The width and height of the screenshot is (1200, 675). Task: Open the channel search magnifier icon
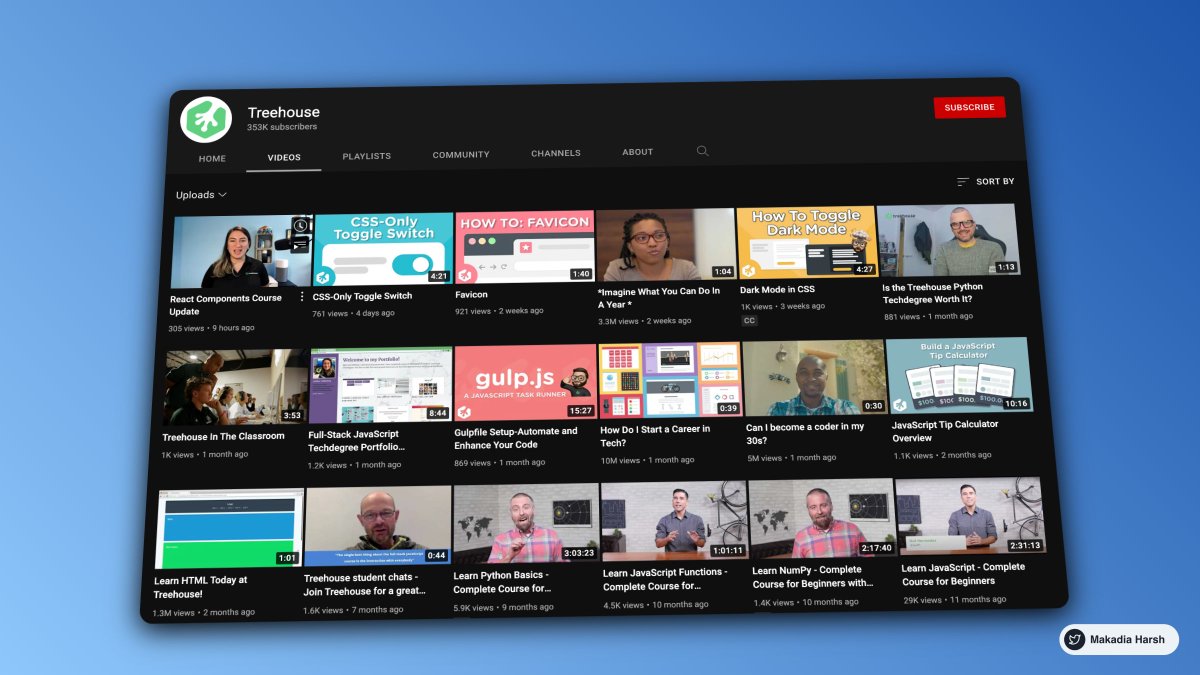pyautogui.click(x=702, y=150)
